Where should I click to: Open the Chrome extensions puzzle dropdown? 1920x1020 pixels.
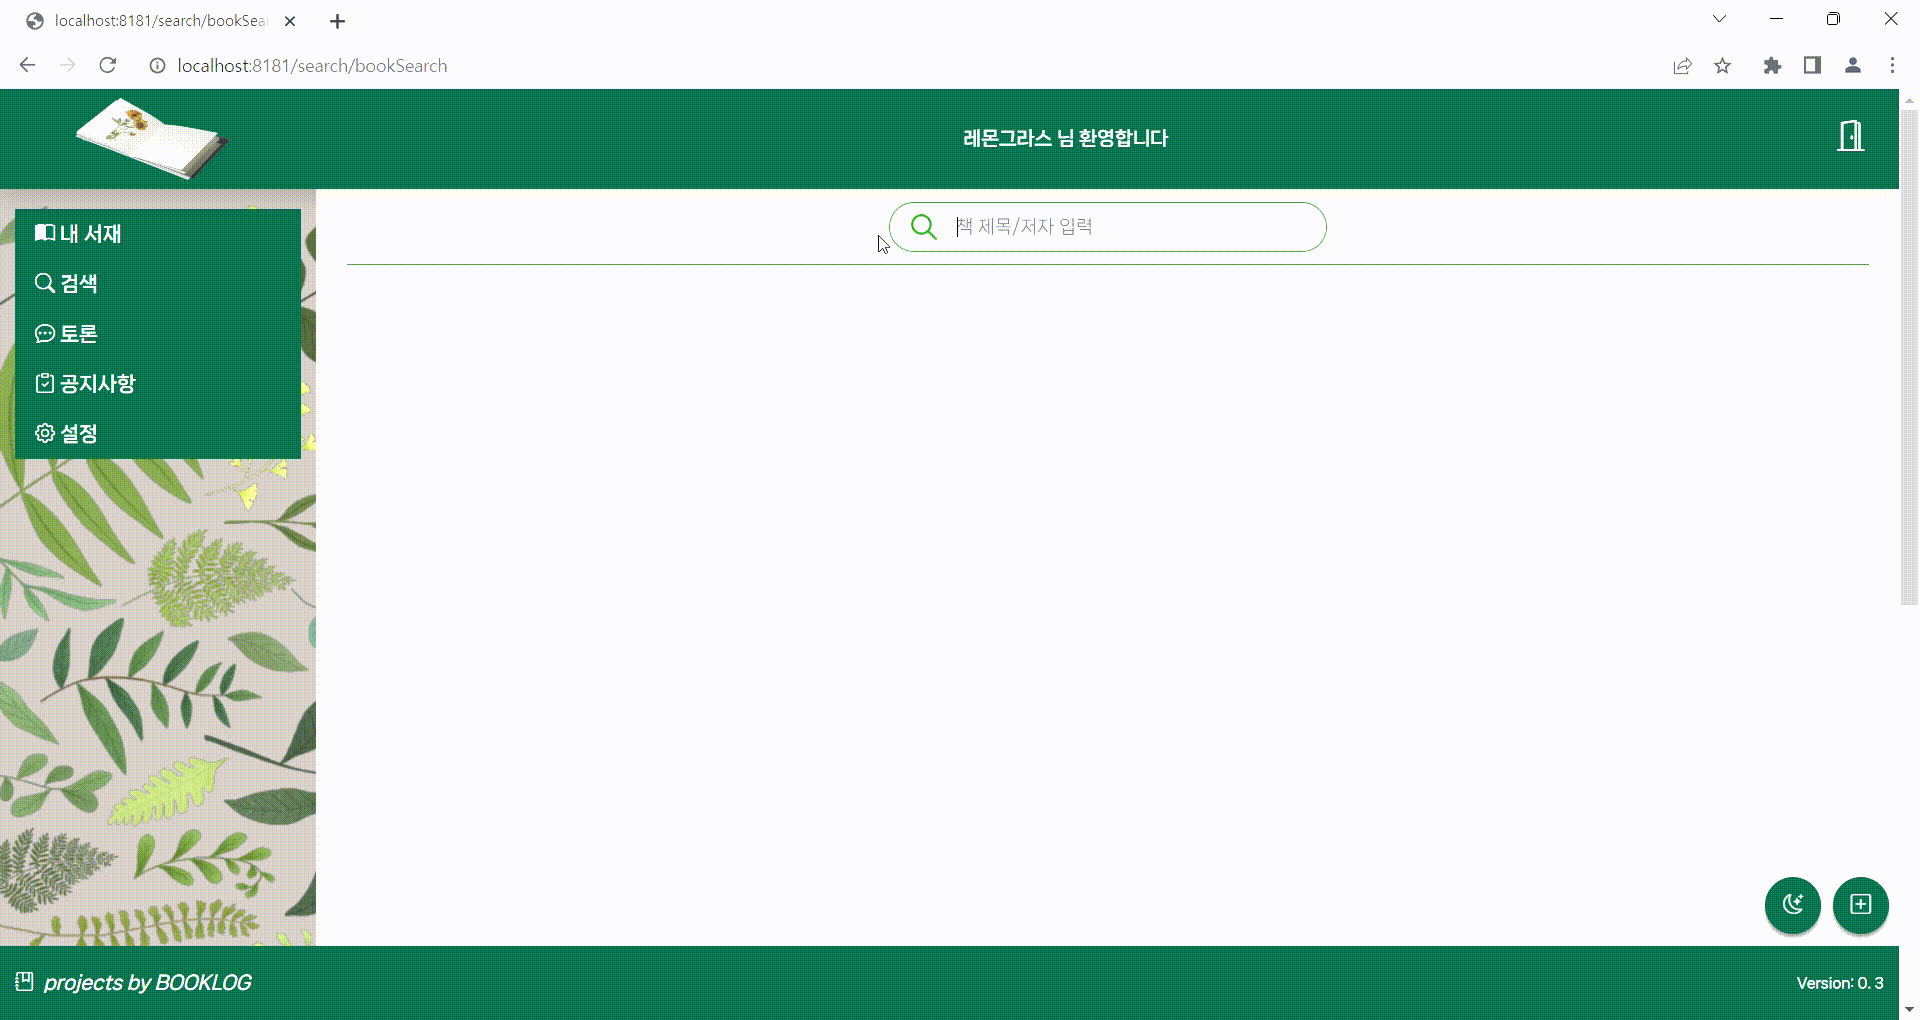point(1772,65)
